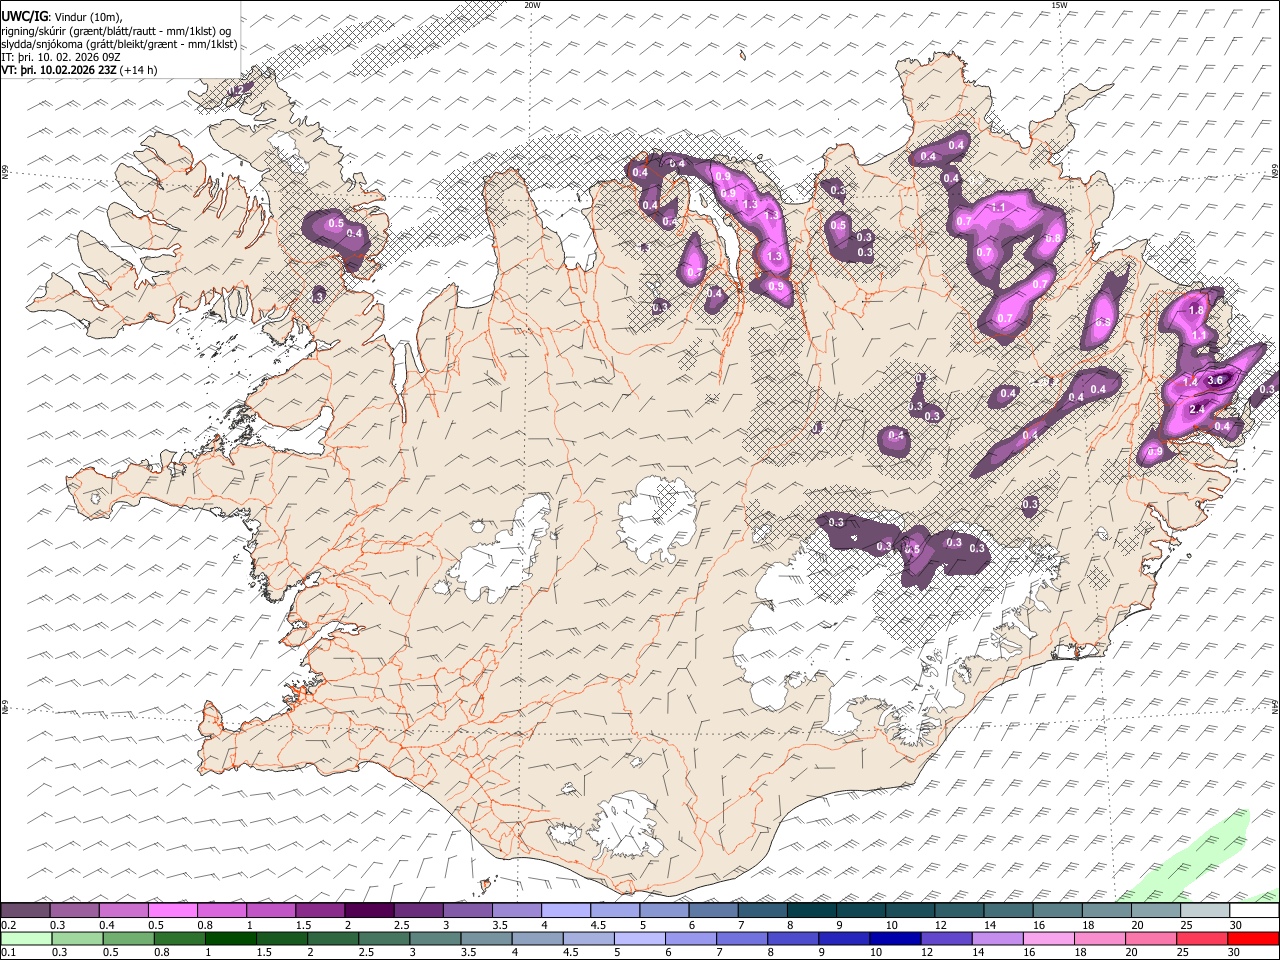Select the dark teal swatch at 8 in upper legend

(811, 911)
